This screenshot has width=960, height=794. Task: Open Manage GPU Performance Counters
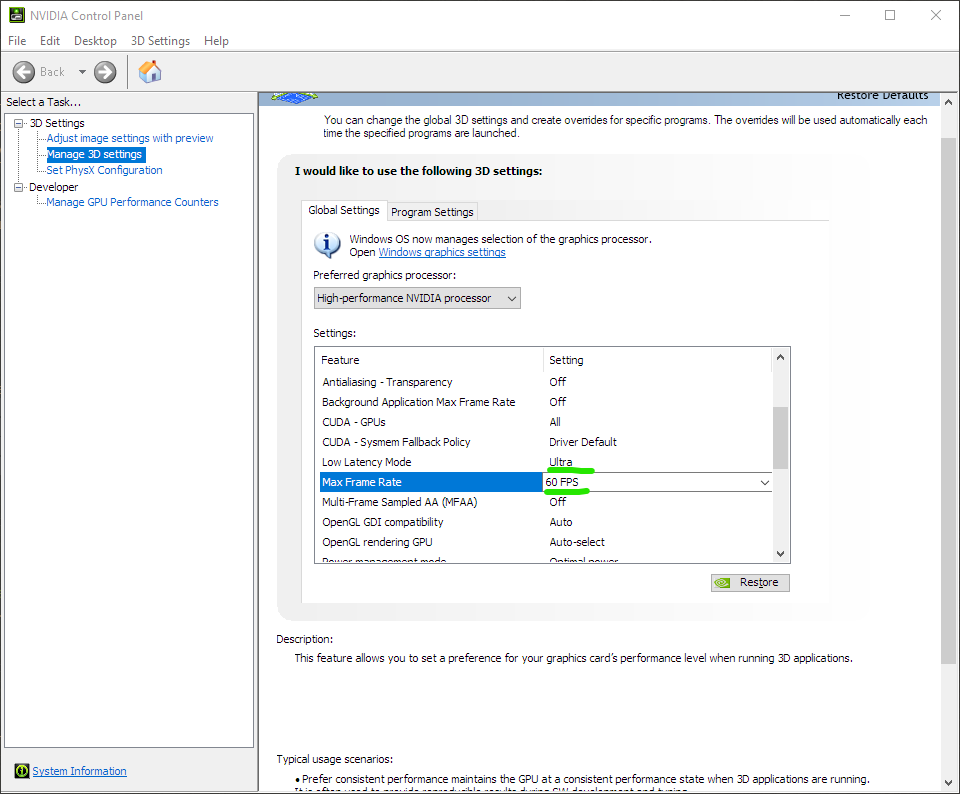click(x=132, y=202)
